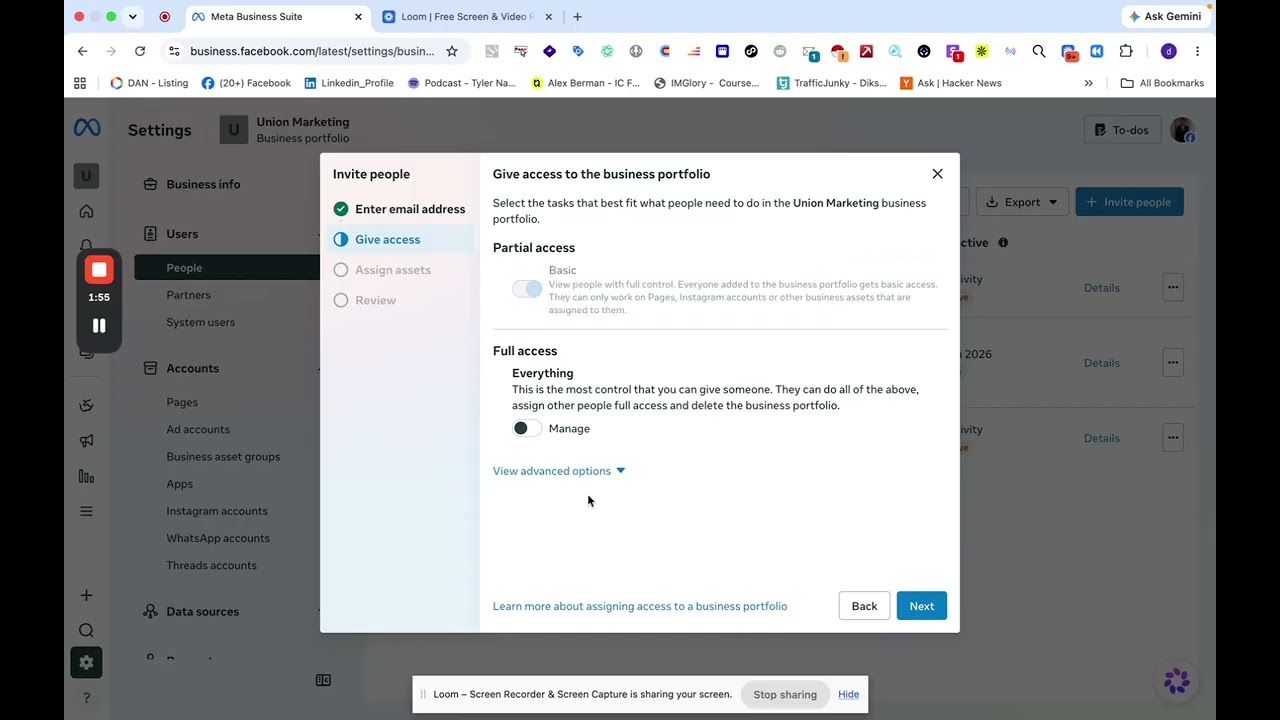Open Threads accounts
This screenshot has width=1280, height=720.
(211, 565)
